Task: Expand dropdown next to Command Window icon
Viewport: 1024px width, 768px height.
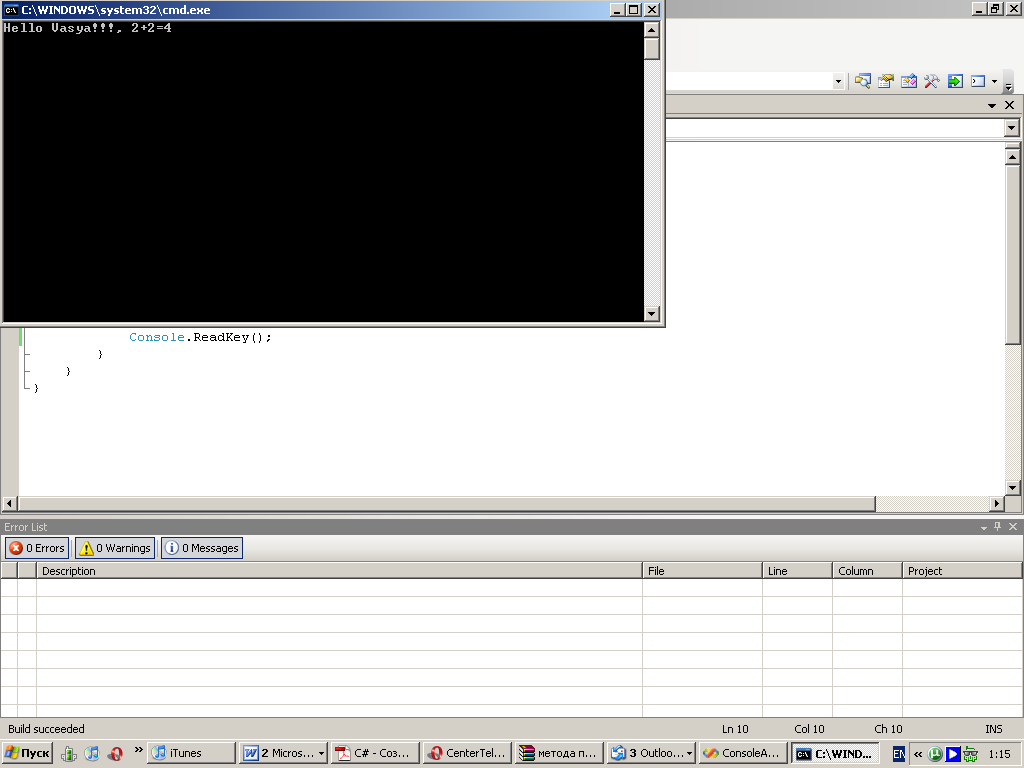Action: coord(994,82)
